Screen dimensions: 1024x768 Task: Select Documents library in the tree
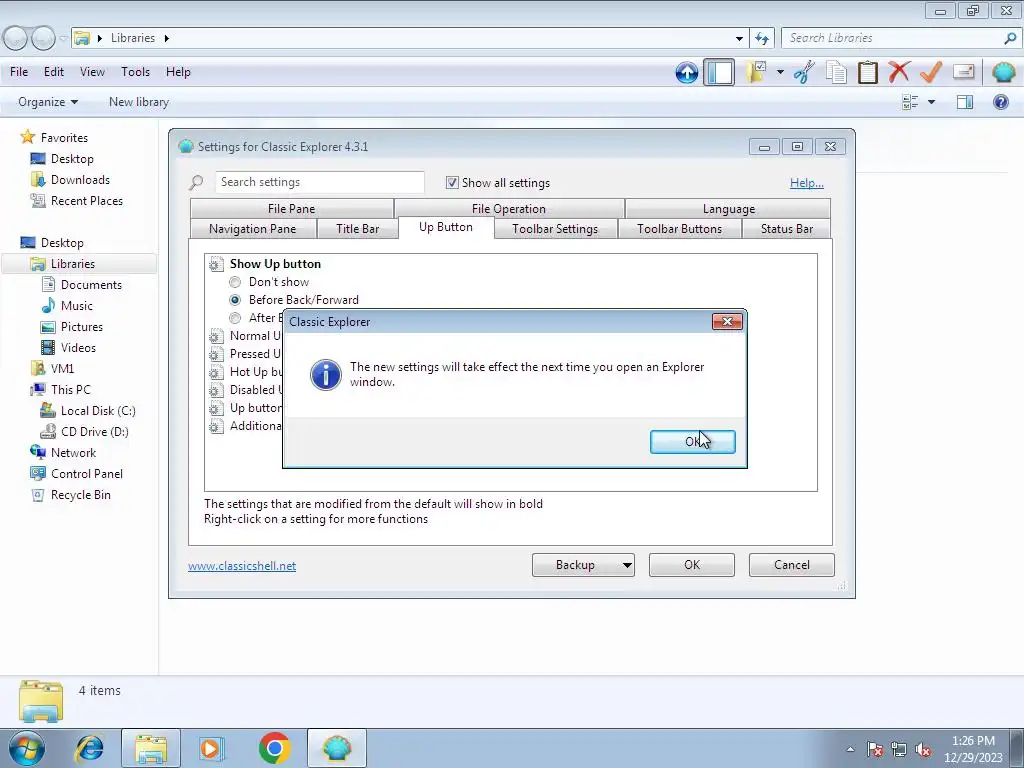click(91, 285)
